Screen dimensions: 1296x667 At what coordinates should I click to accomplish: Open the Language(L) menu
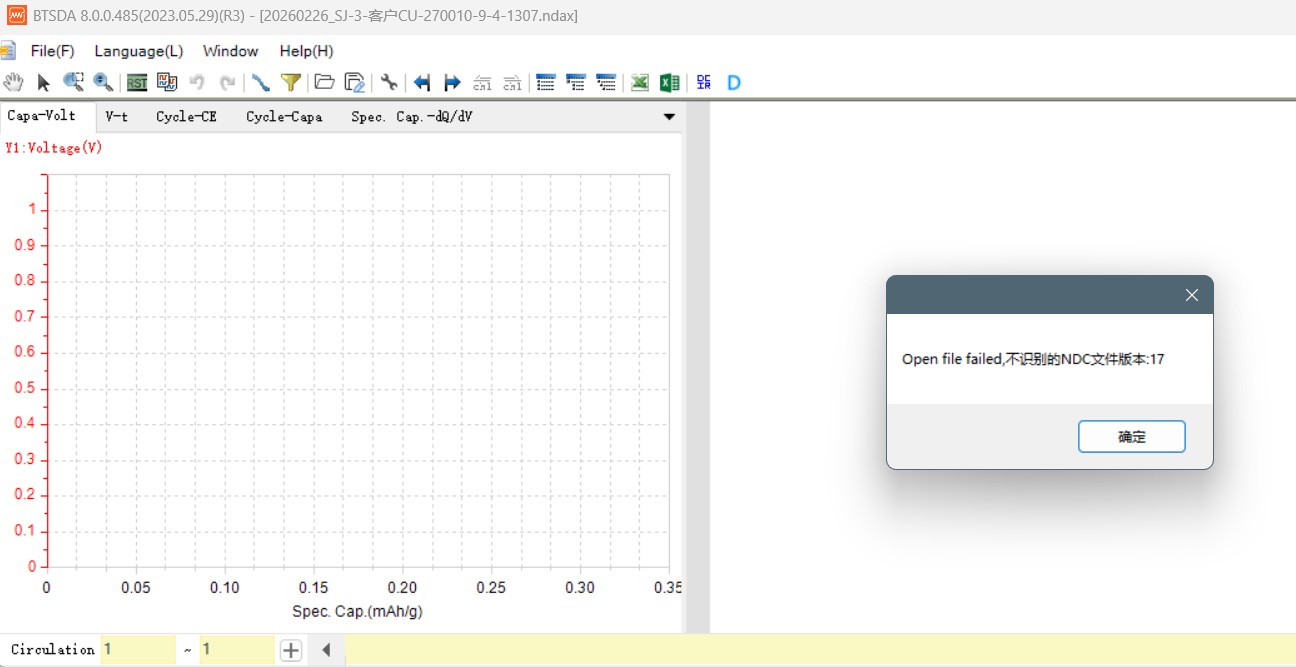pyautogui.click(x=138, y=51)
